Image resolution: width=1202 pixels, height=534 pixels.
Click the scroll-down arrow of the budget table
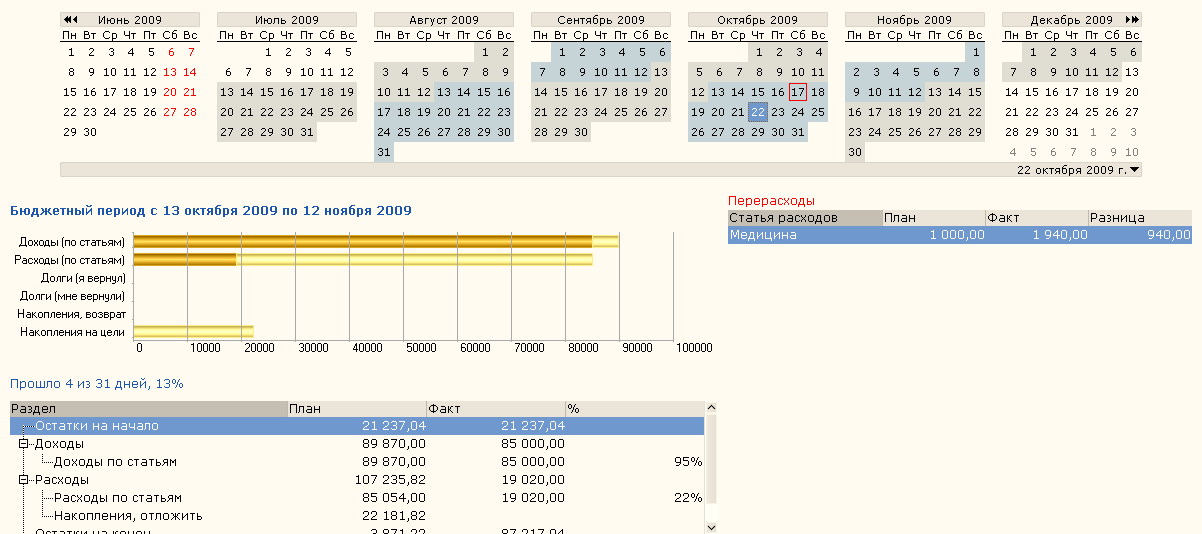click(711, 526)
